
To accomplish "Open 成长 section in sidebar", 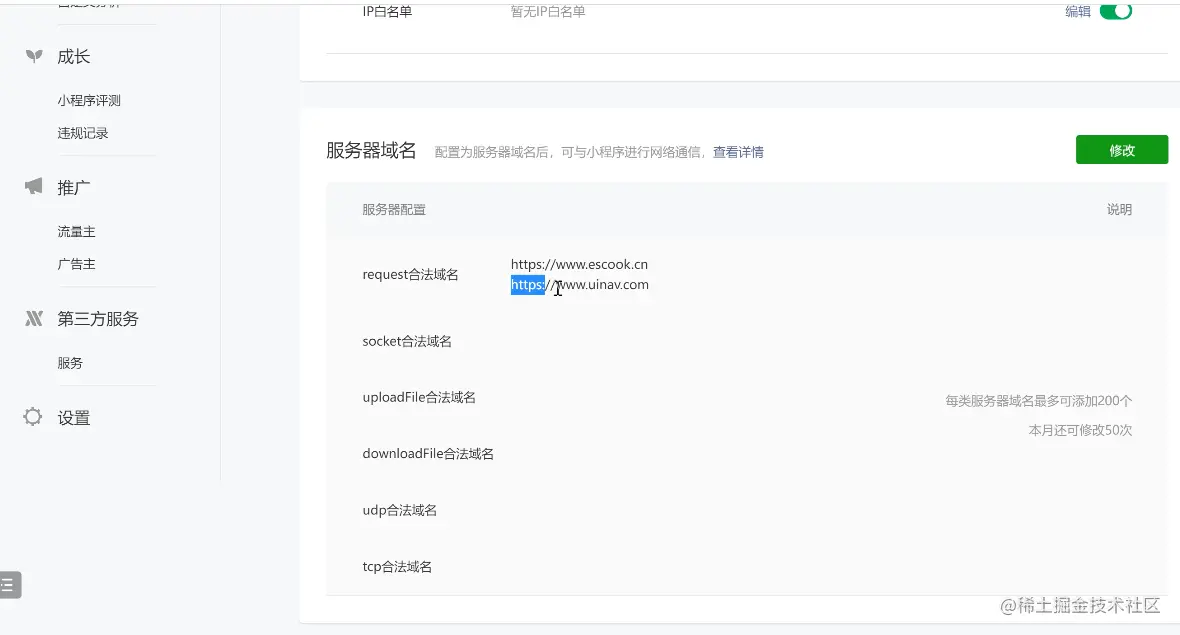I will click(x=74, y=56).
